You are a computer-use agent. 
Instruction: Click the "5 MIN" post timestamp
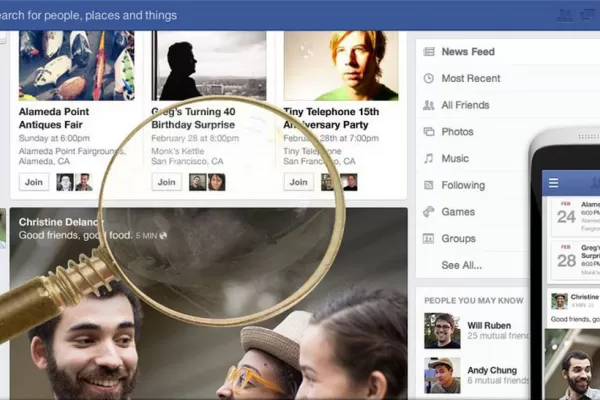(x=146, y=236)
